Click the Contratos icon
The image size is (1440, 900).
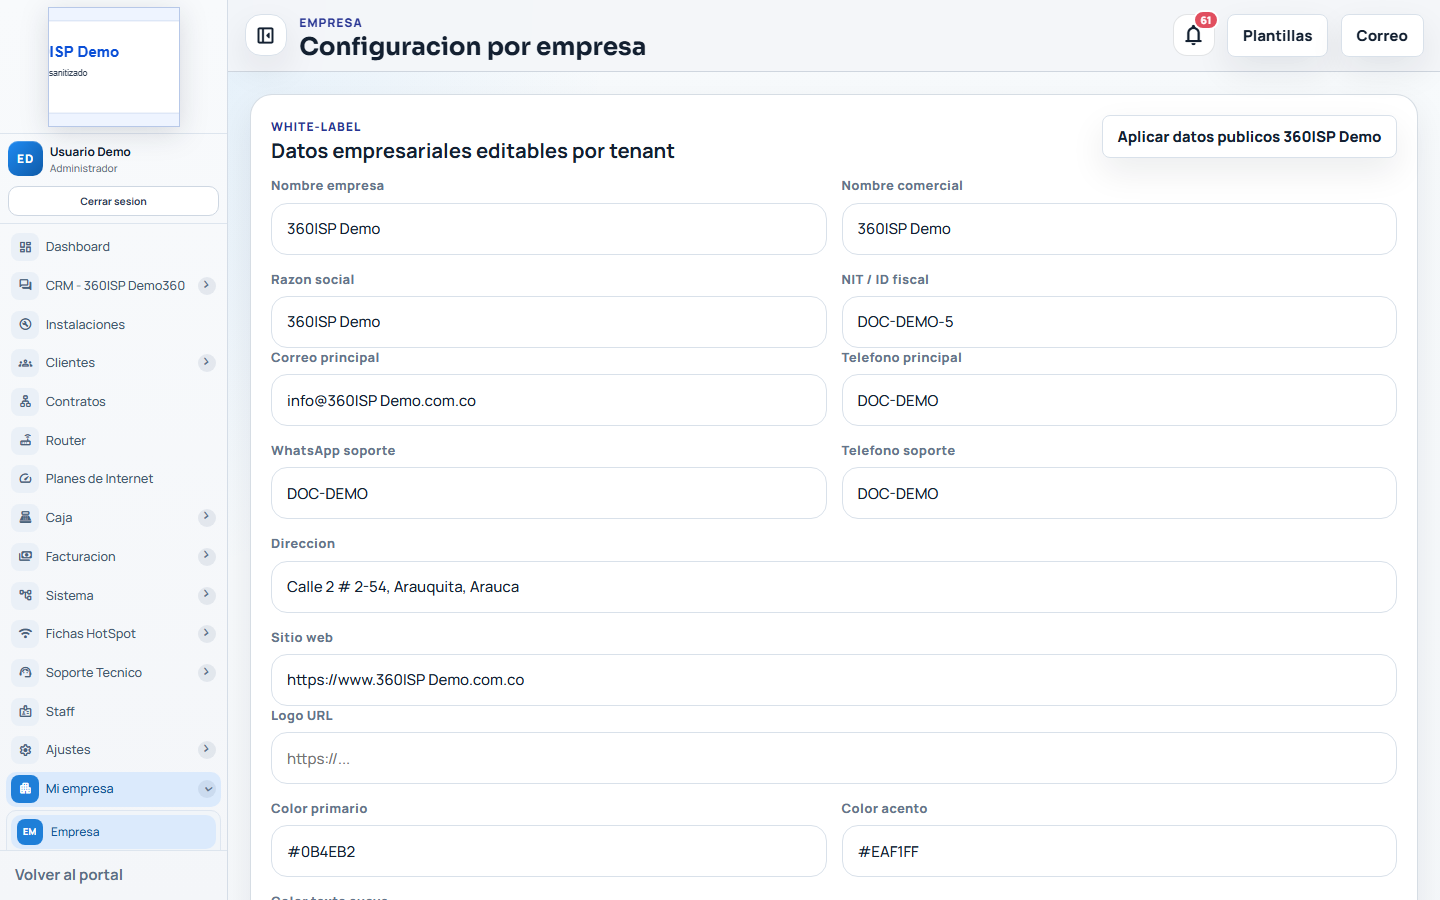(x=26, y=402)
